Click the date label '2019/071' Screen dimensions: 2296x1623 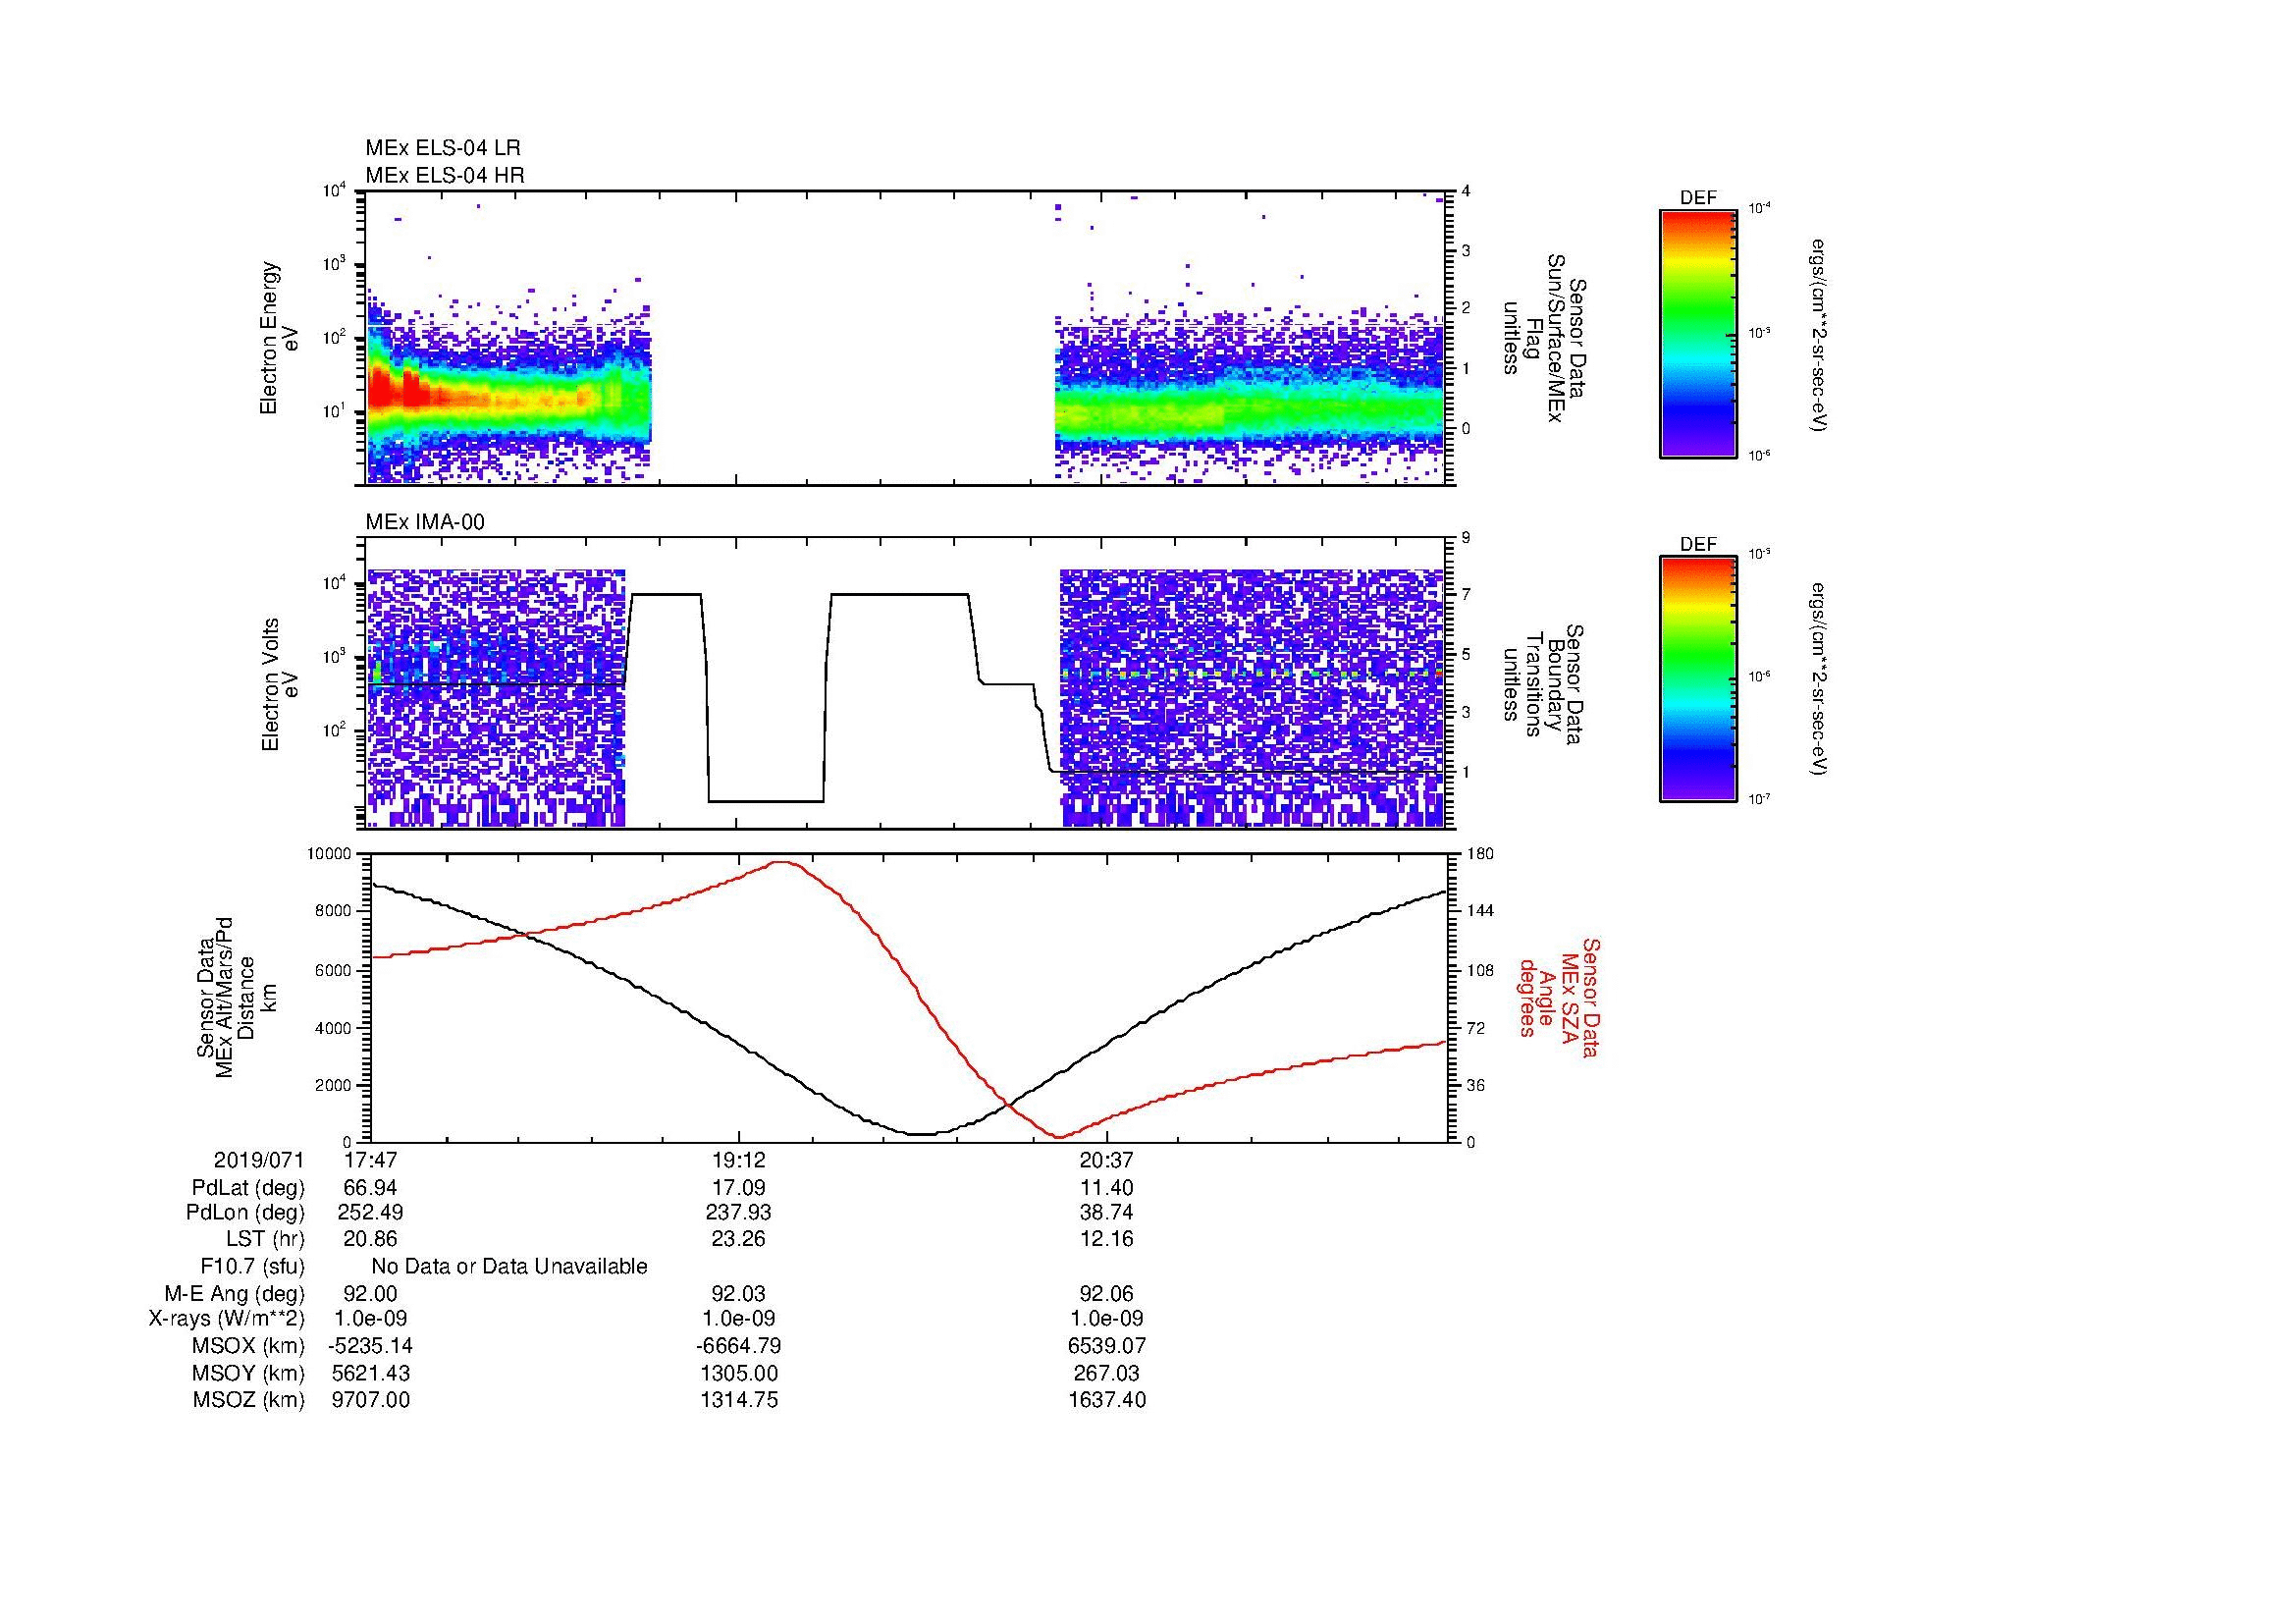[x=259, y=1160]
